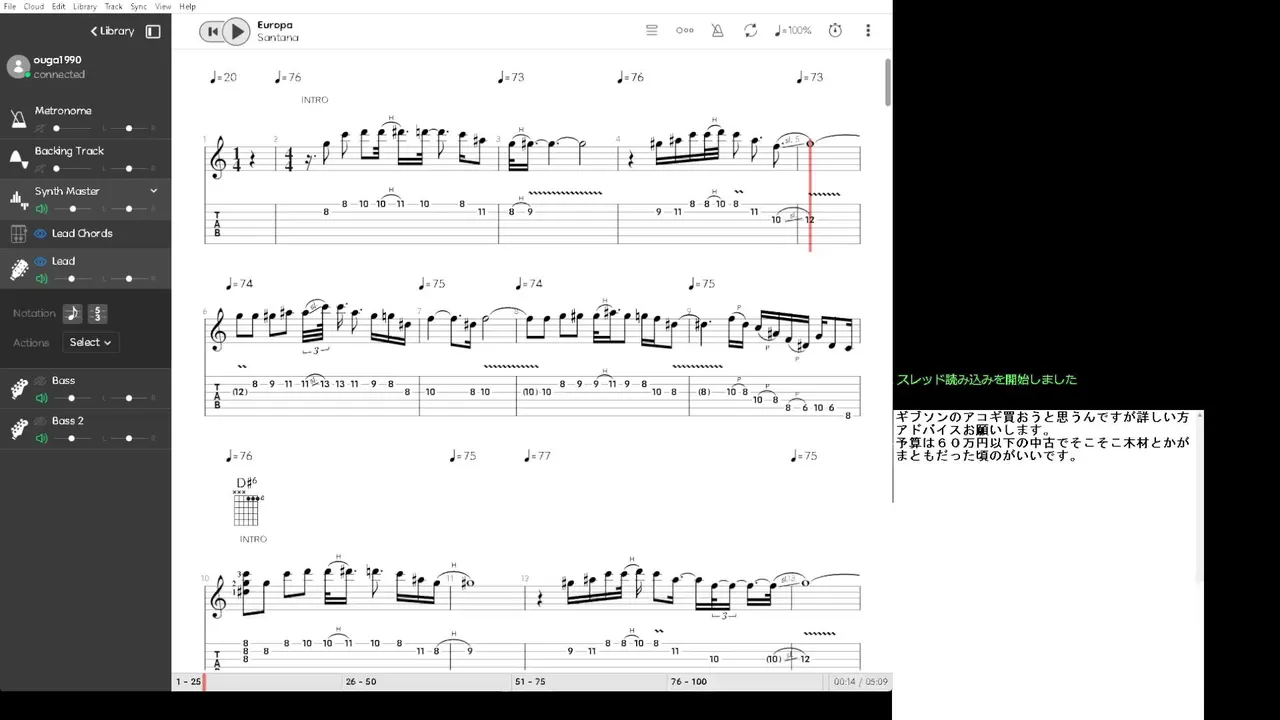Click the three-circles count-in icon in toolbar
This screenshot has height=720, width=1280.
tap(685, 31)
